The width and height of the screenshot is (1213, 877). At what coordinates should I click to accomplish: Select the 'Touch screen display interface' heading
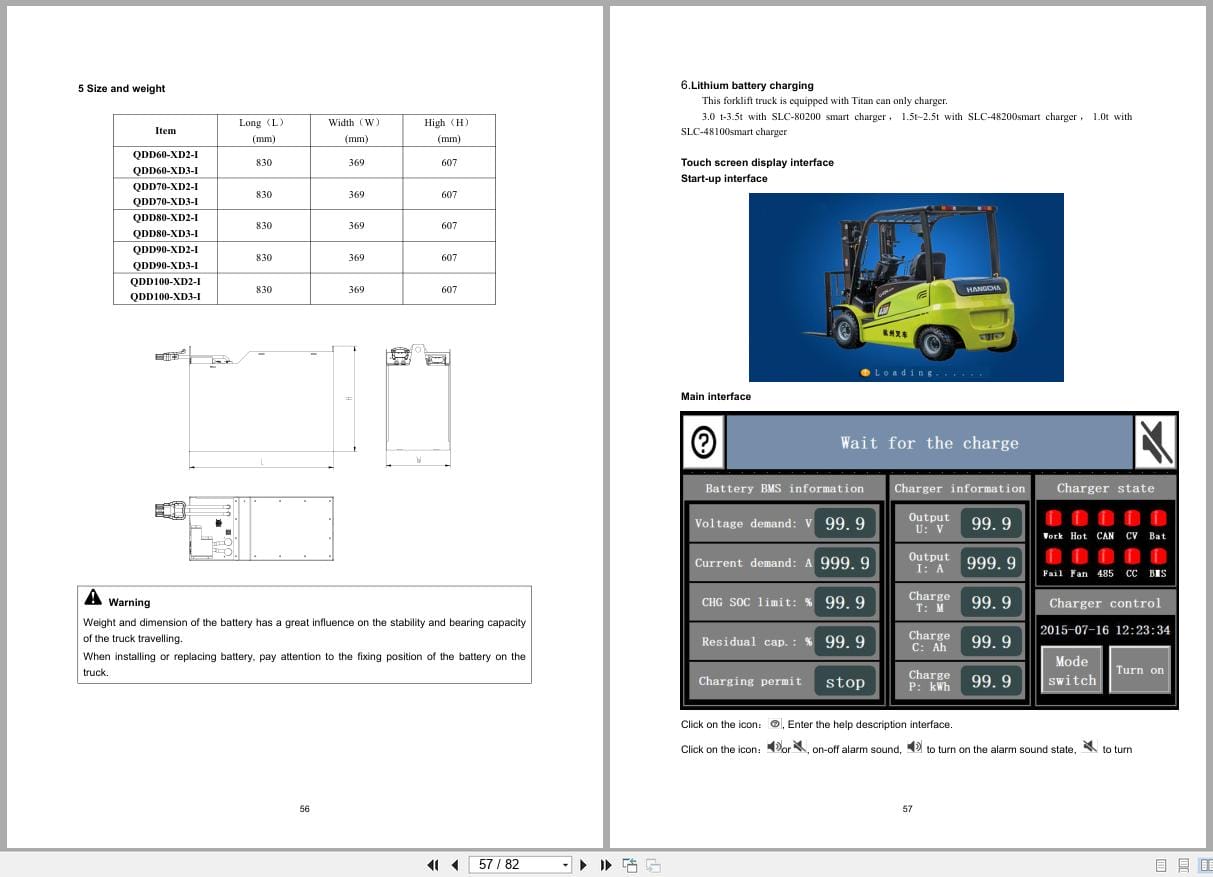point(757,163)
